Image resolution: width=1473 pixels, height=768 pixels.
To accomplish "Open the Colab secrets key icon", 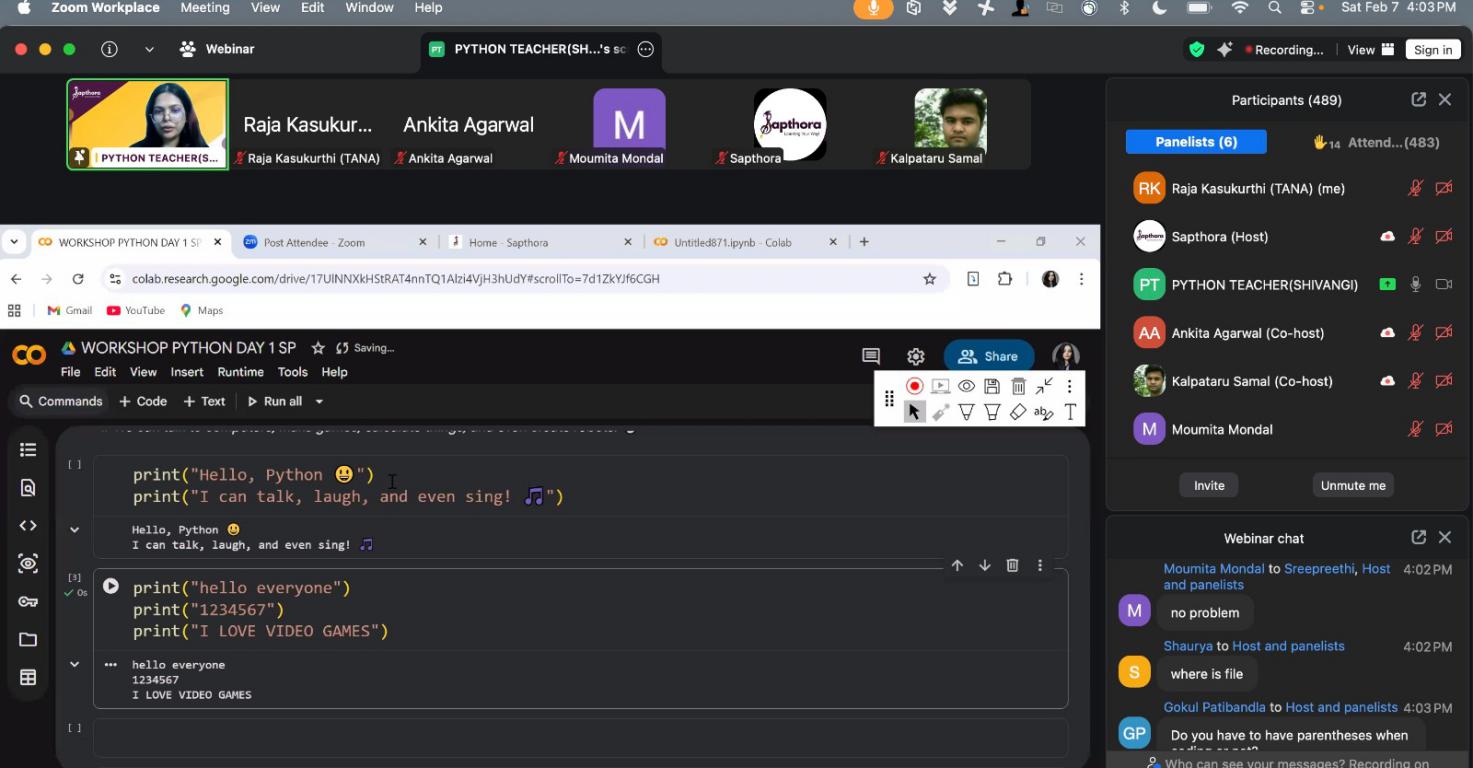I will coord(28,601).
